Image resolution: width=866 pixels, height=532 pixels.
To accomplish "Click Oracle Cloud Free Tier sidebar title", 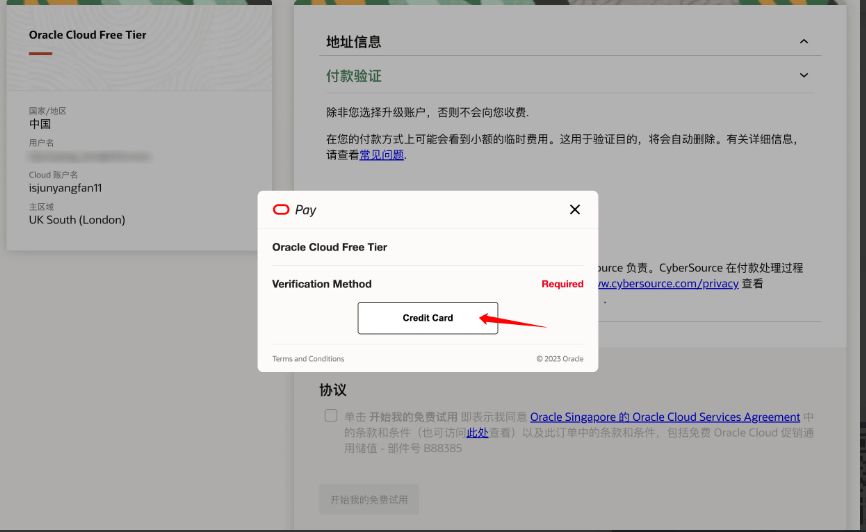I will [x=87, y=35].
